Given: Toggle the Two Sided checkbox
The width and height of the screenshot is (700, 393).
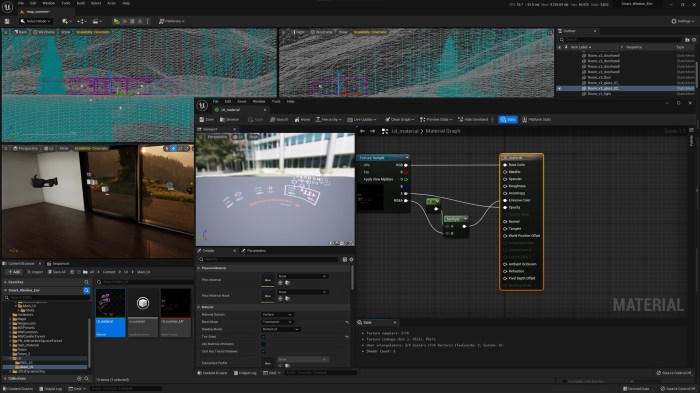Looking at the screenshot, I should click(263, 337).
